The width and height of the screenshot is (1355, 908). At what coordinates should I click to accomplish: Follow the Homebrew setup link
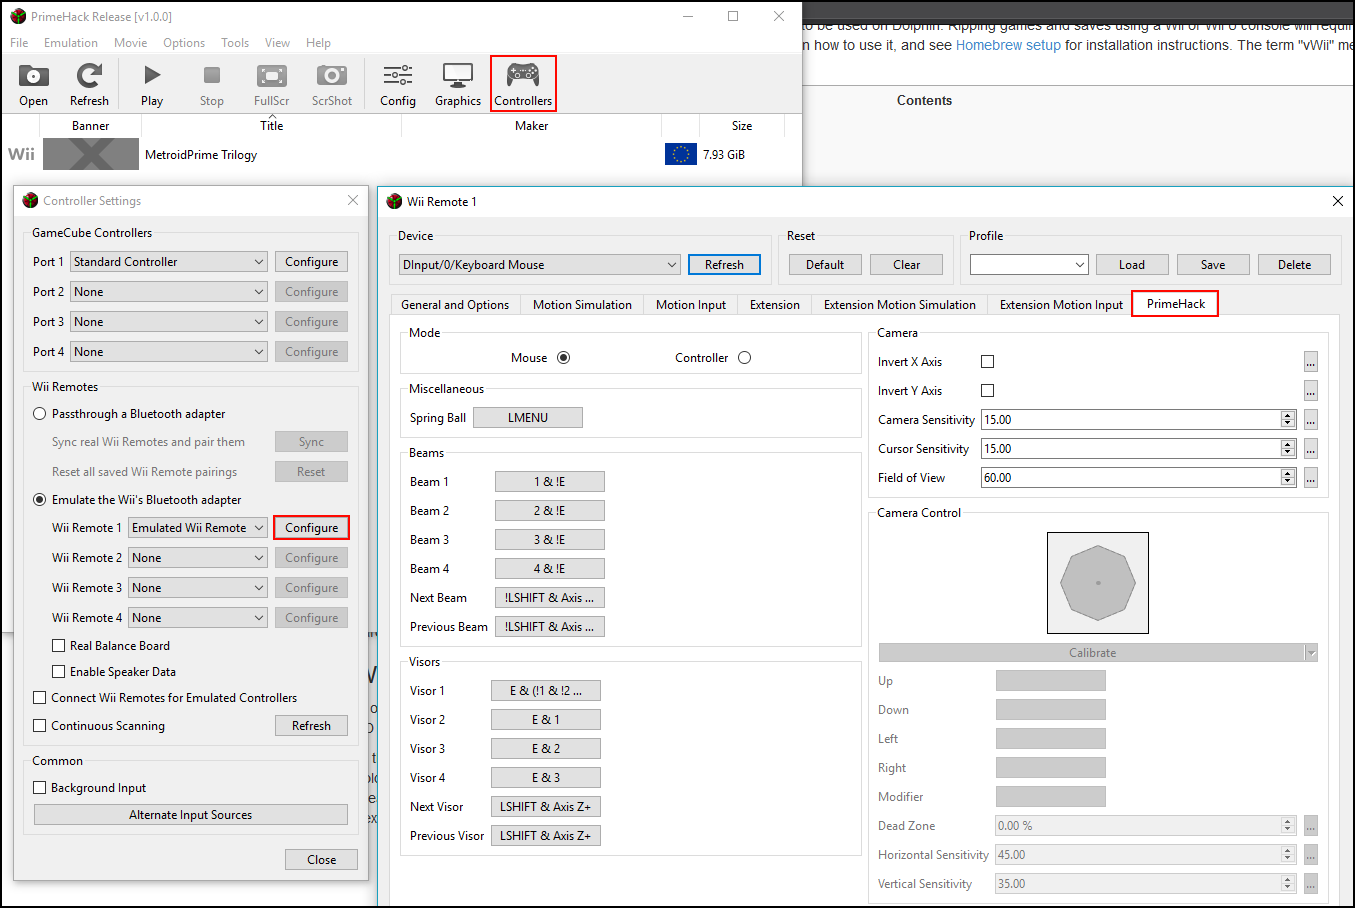click(x=1008, y=45)
